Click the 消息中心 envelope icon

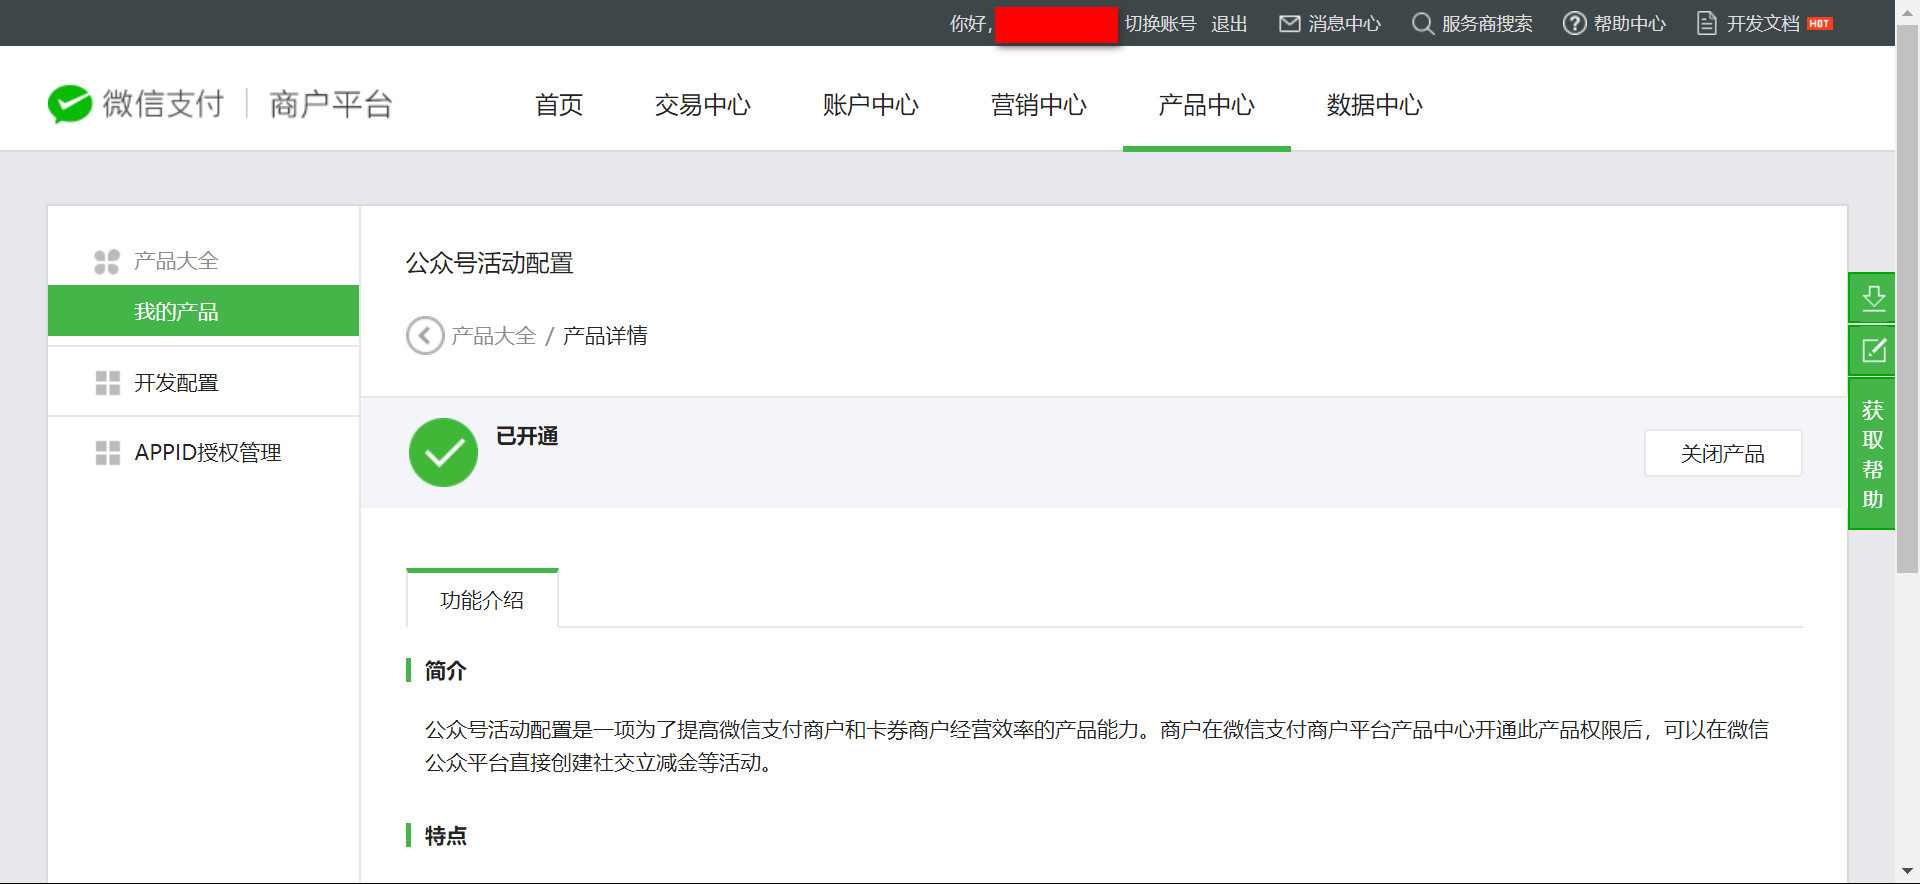(1290, 23)
